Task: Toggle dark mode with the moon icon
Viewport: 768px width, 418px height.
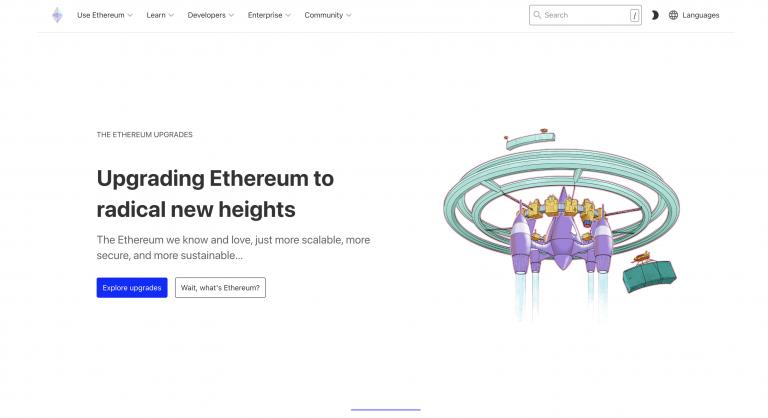Action: coord(655,15)
